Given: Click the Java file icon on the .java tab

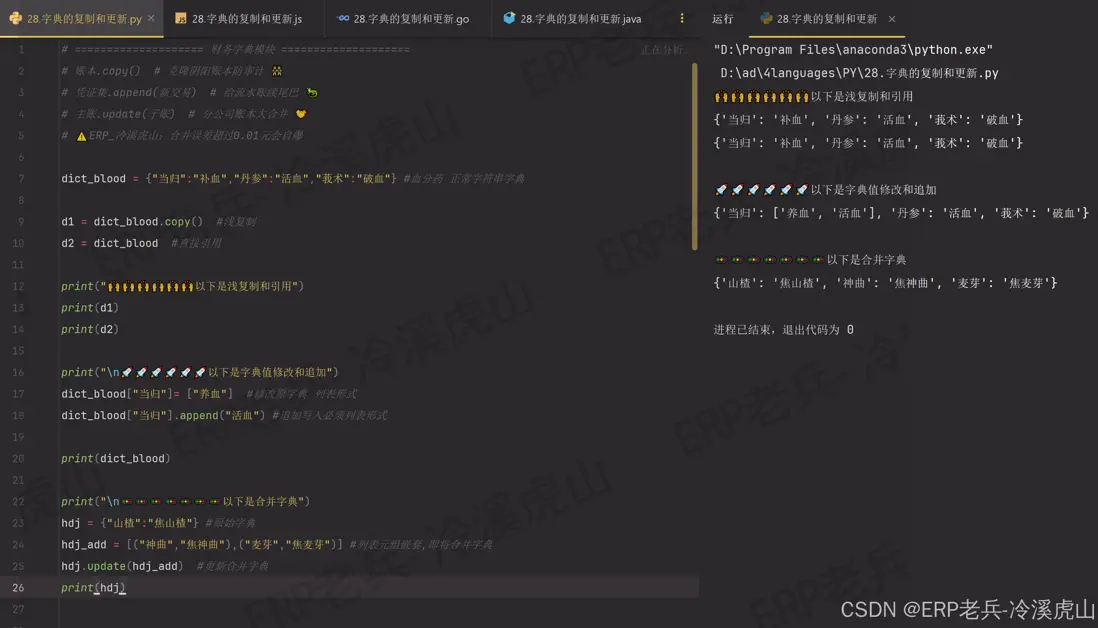Looking at the screenshot, I should (x=509, y=18).
